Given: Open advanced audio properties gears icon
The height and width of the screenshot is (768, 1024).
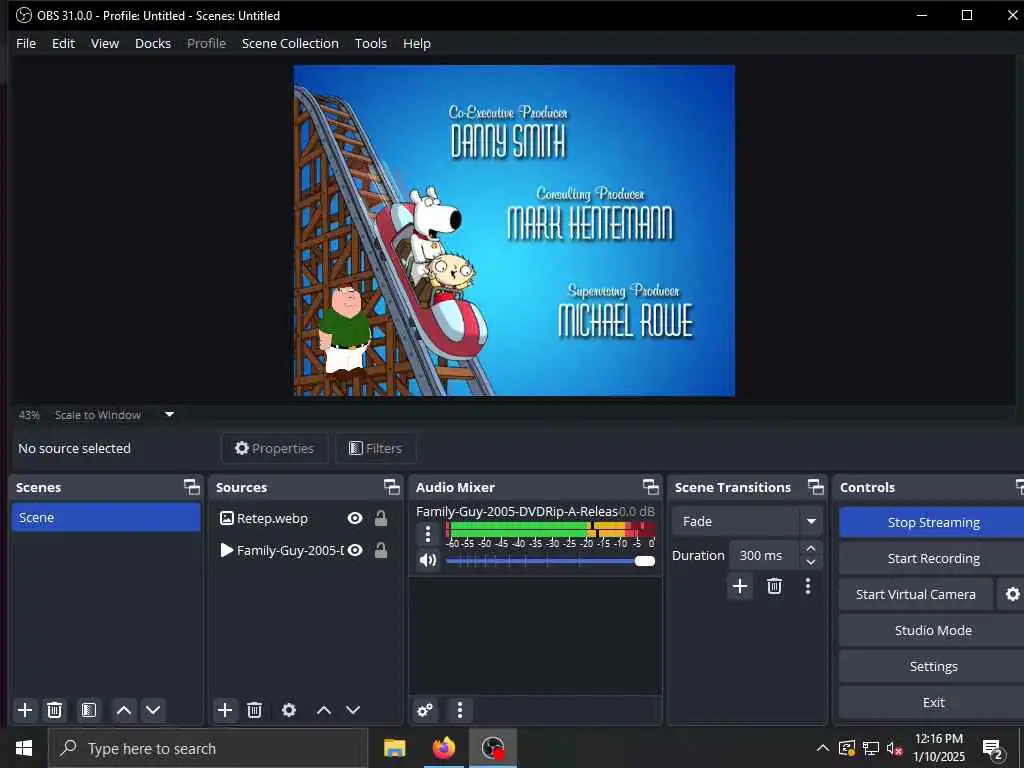Looking at the screenshot, I should (425, 710).
